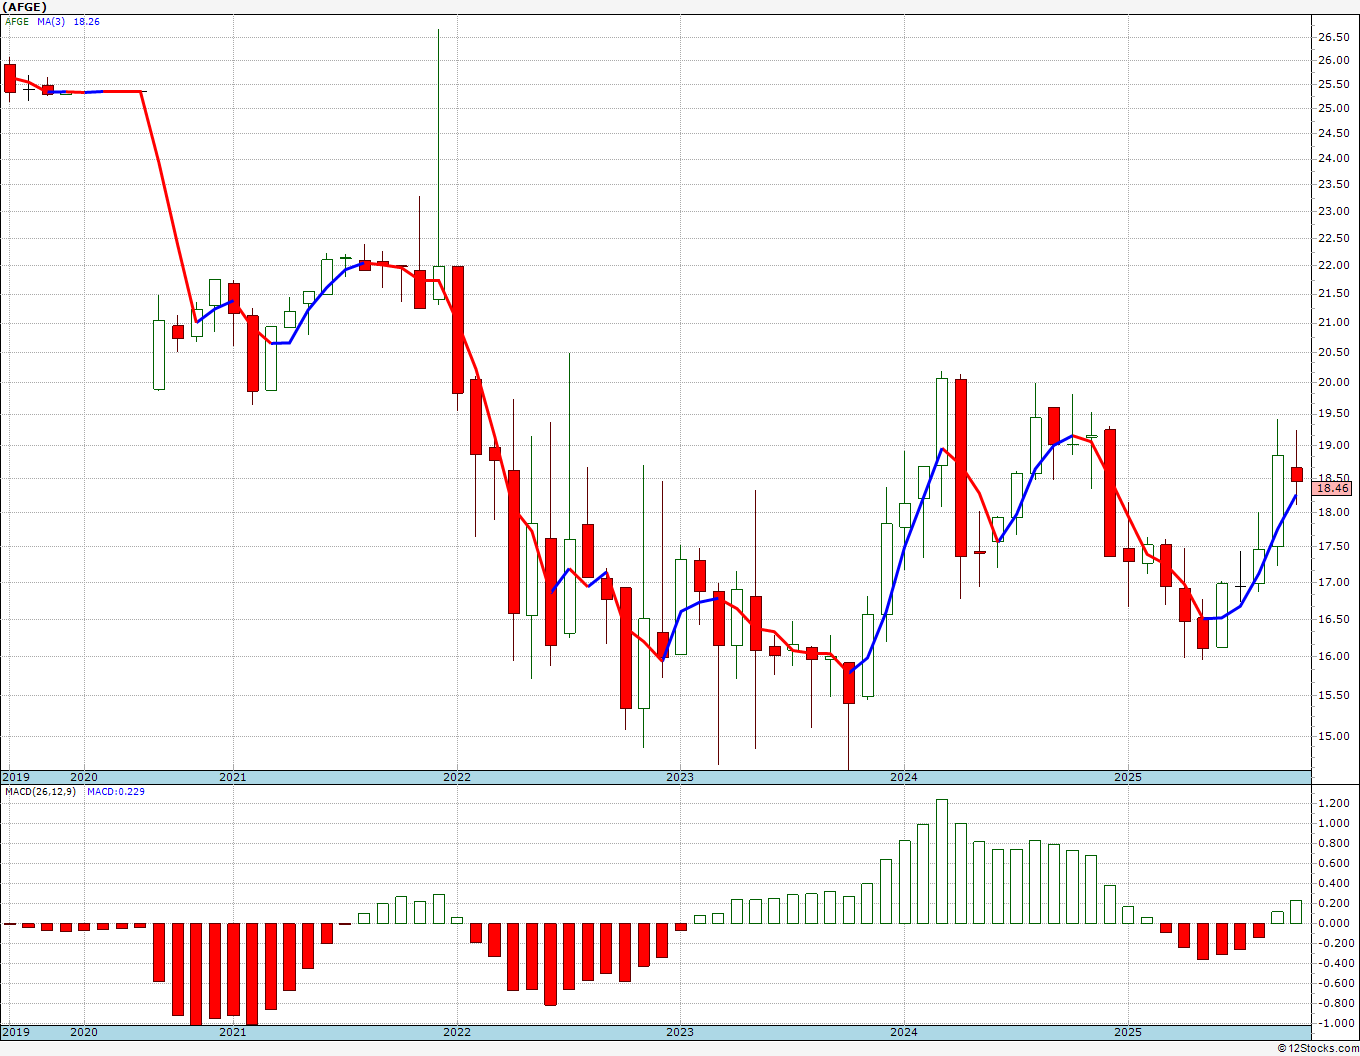Click the -0.400 MACD axis label
1360x1056 pixels.
[1334, 963]
